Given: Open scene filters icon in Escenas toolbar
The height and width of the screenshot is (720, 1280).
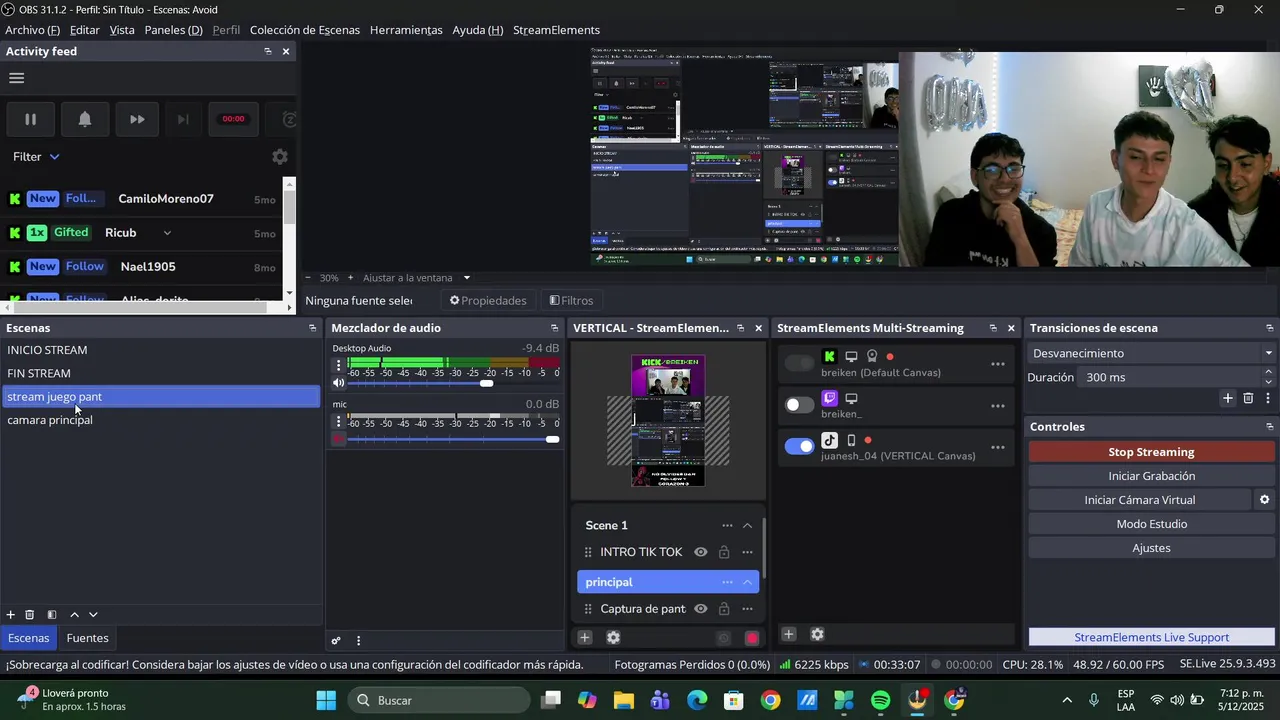Looking at the screenshot, I should coord(52,615).
